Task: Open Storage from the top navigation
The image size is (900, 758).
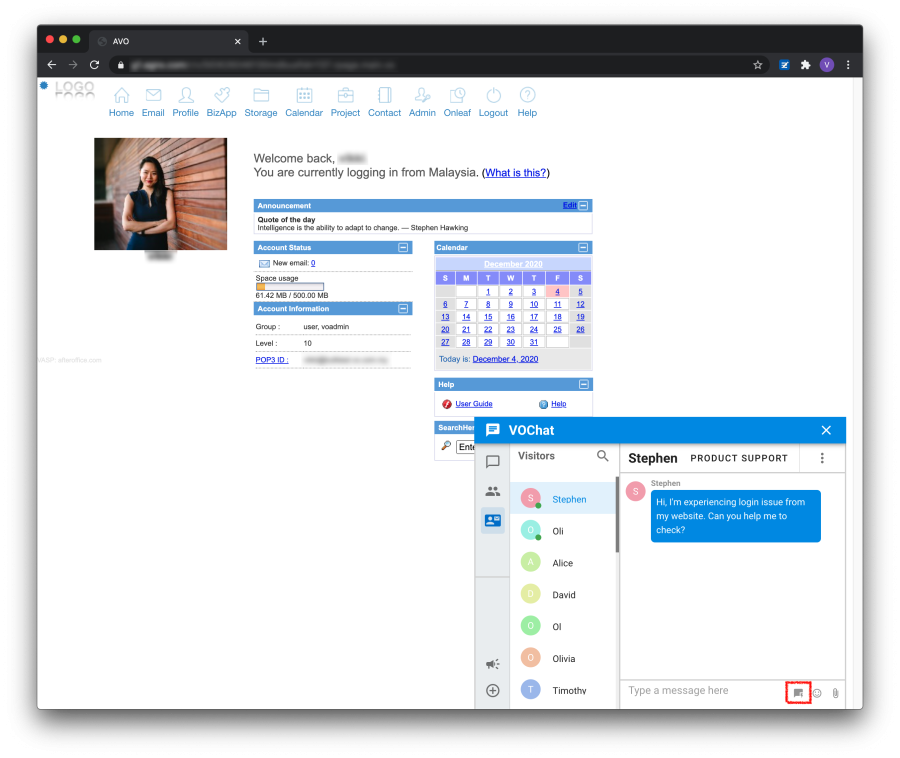Action: [261, 102]
